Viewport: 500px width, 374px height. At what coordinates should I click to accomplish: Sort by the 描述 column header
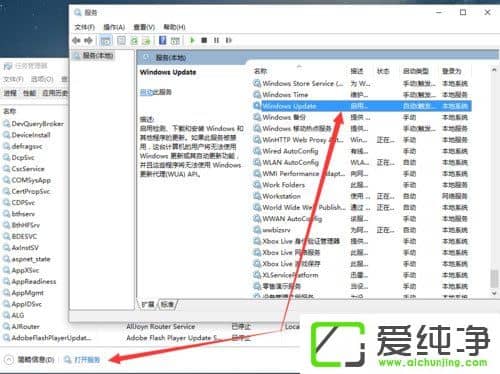pos(357,71)
